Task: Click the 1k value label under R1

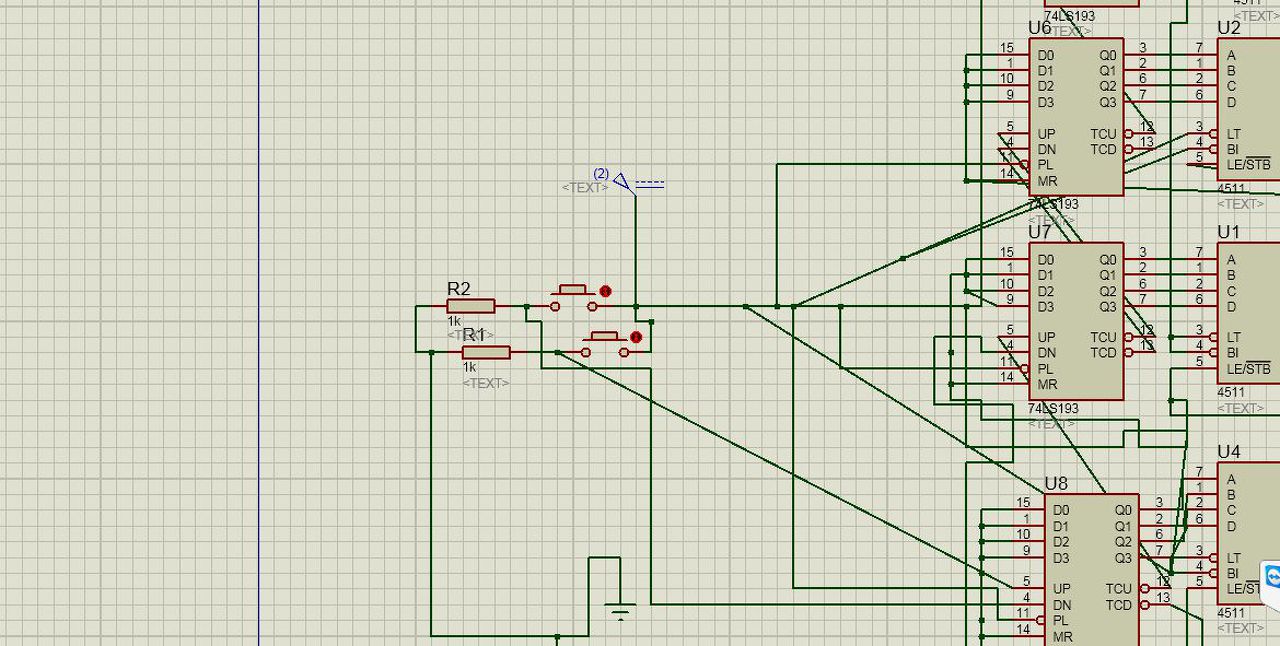Action: click(x=469, y=367)
